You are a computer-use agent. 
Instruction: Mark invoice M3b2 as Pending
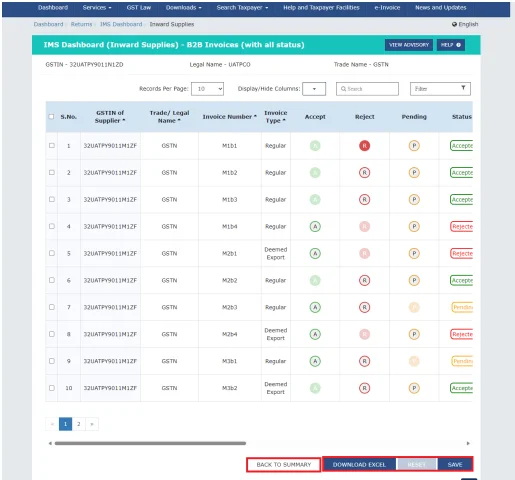tap(414, 388)
